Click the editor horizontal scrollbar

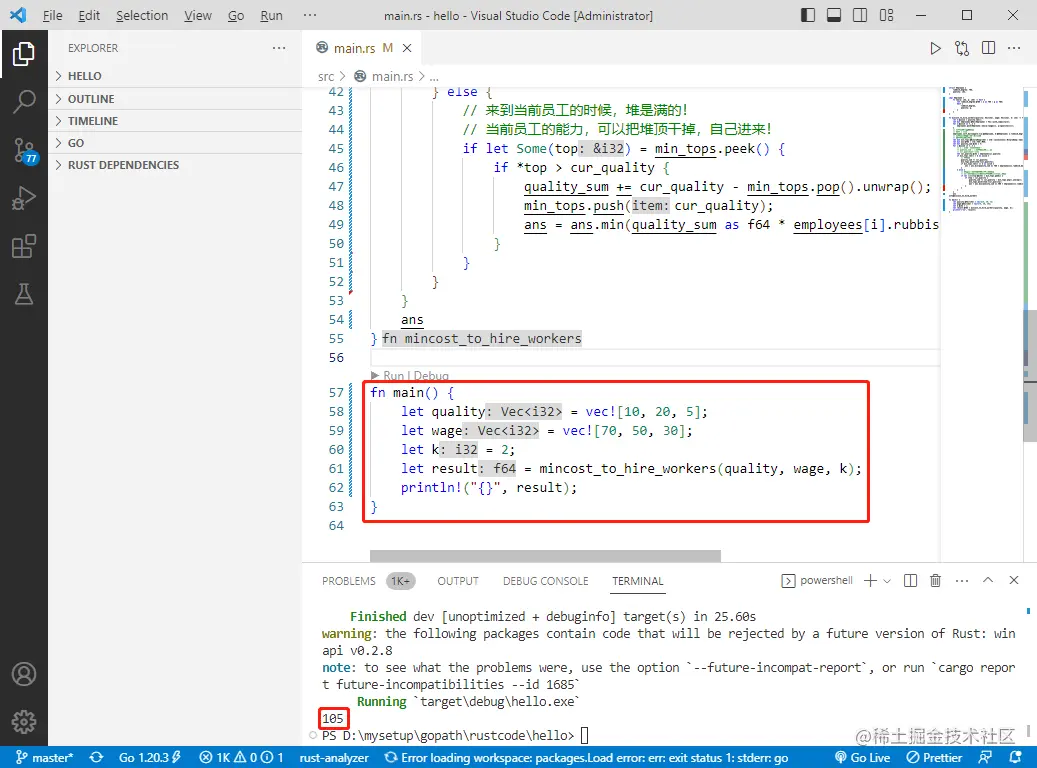[x=545, y=556]
